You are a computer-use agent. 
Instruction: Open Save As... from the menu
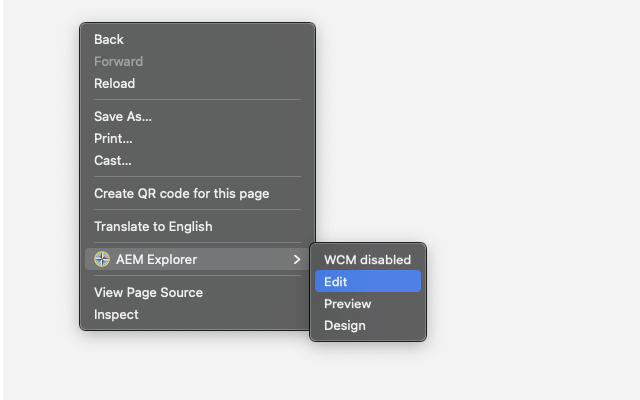click(197, 117)
